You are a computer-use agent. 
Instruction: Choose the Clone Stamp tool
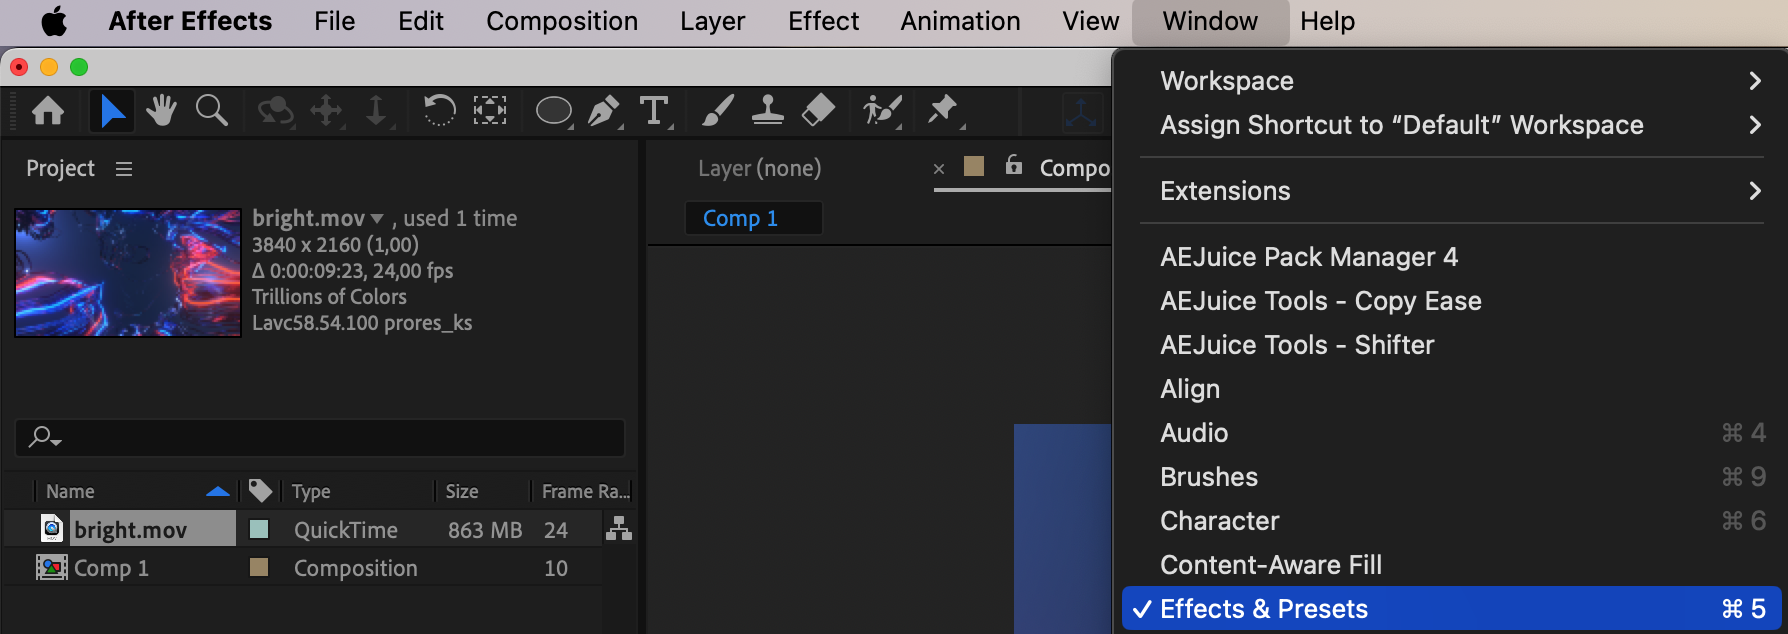click(767, 110)
